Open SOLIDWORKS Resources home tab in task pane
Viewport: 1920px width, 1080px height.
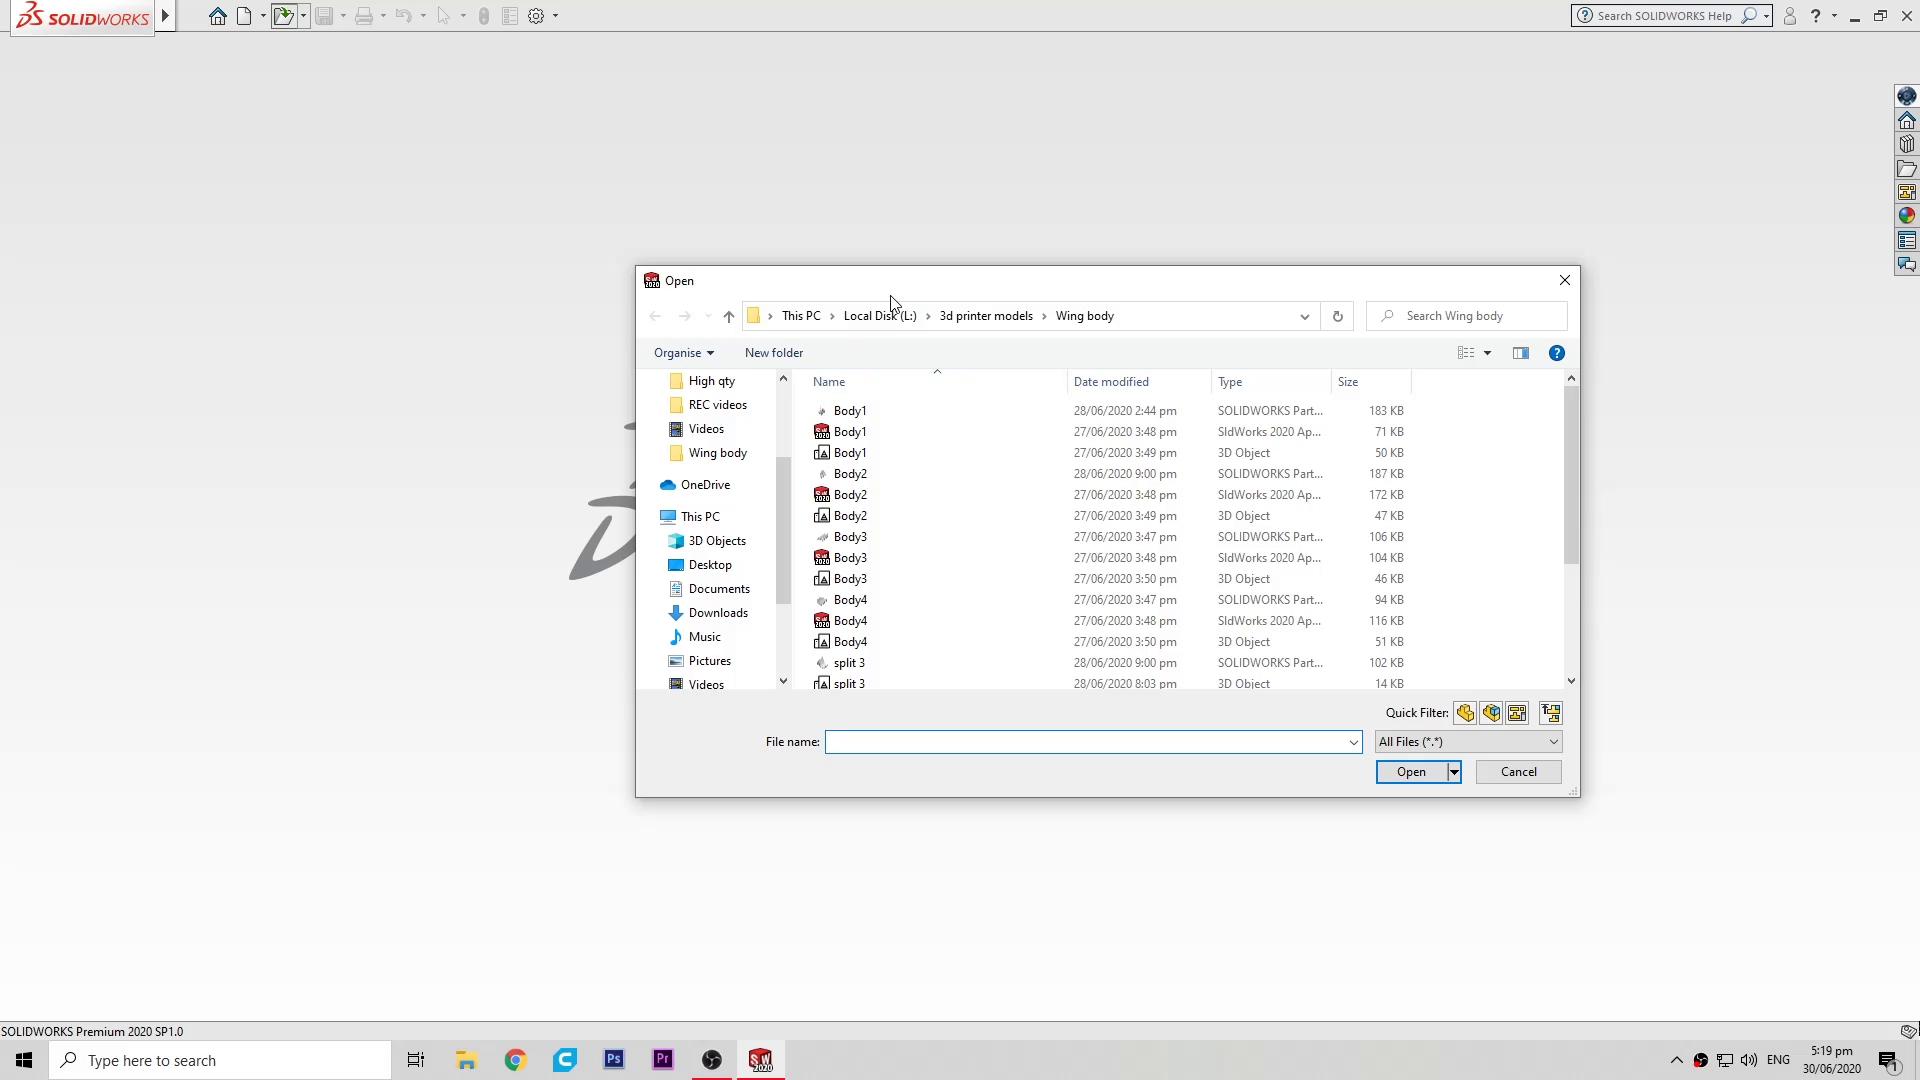(1907, 120)
